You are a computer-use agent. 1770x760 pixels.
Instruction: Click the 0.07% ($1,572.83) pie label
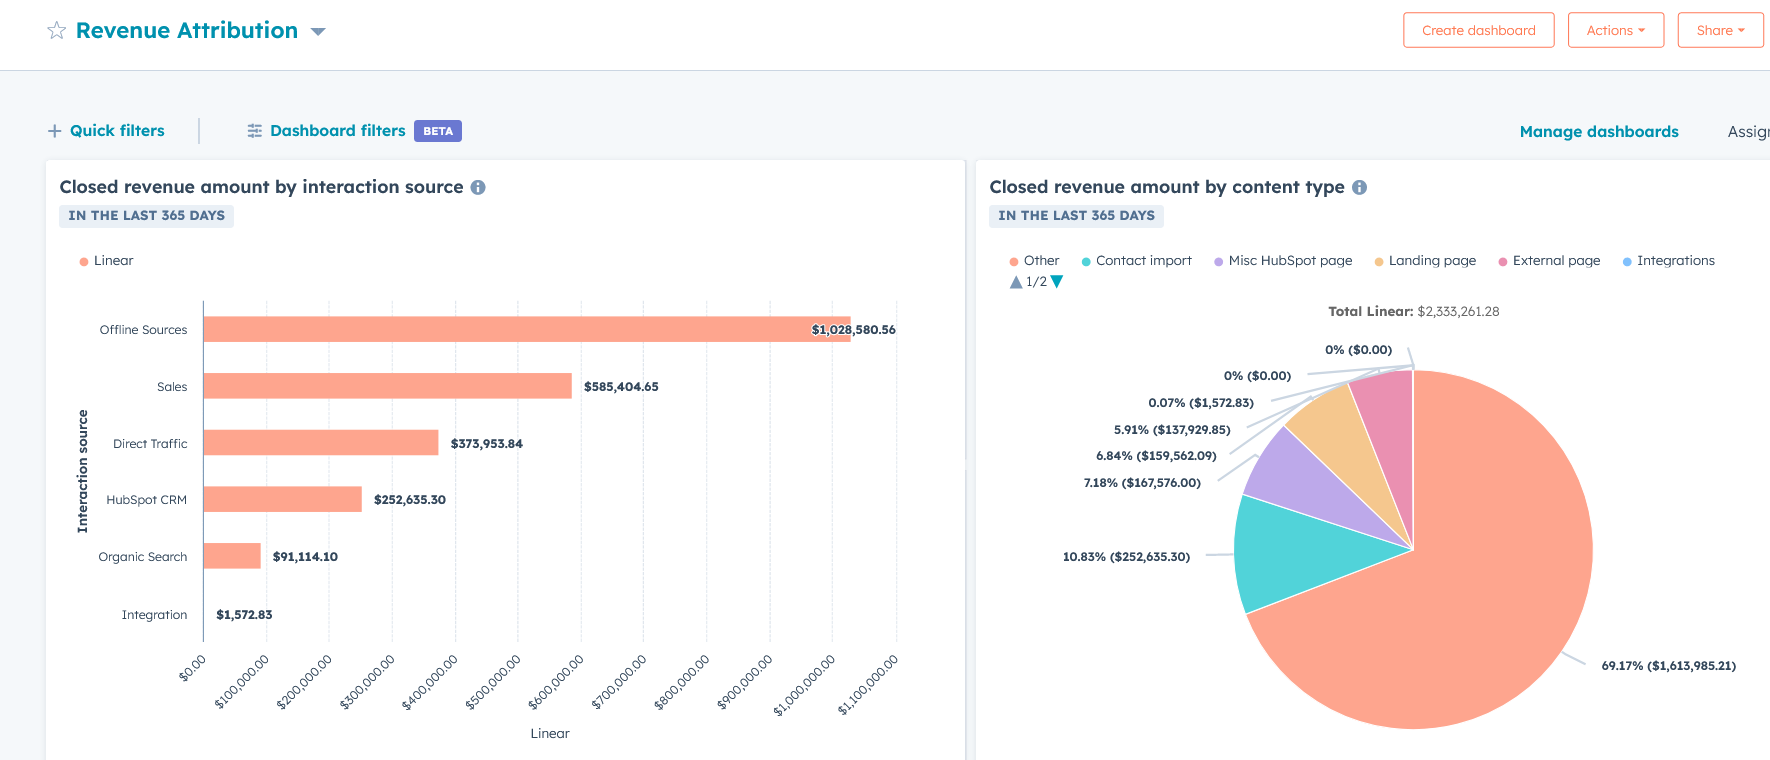(1201, 403)
